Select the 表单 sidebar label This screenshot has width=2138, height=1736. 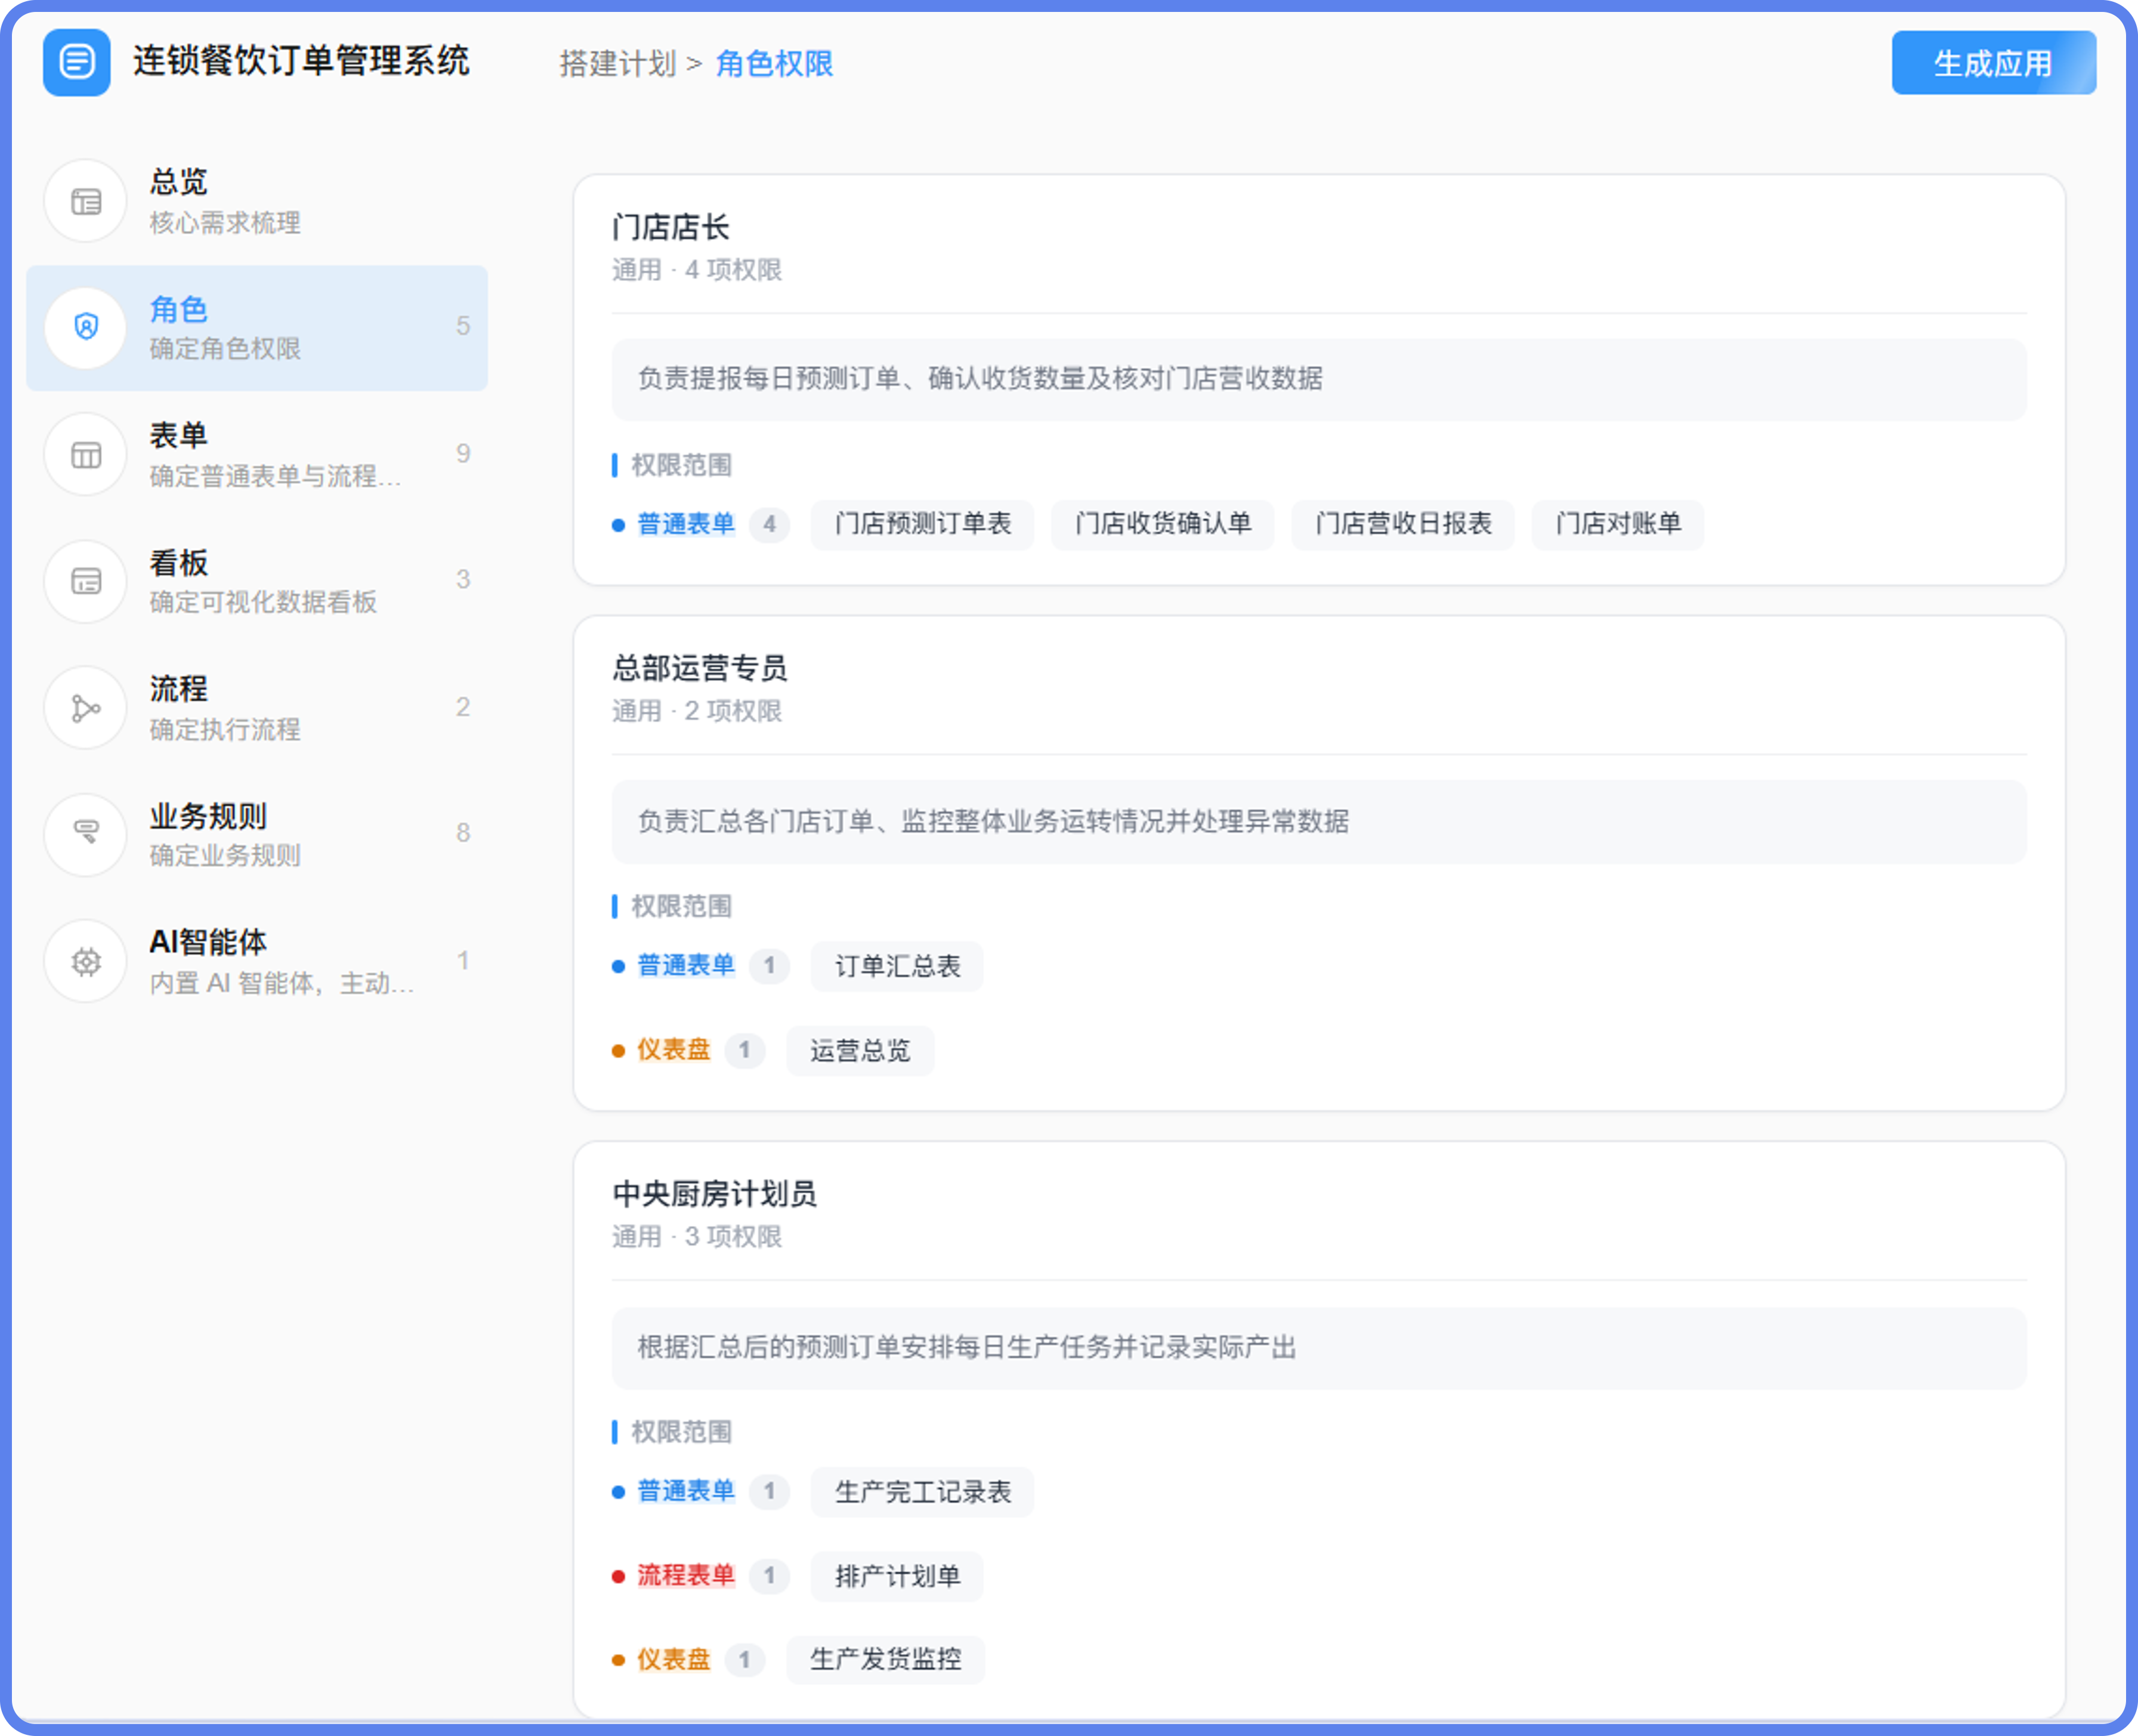coord(178,435)
